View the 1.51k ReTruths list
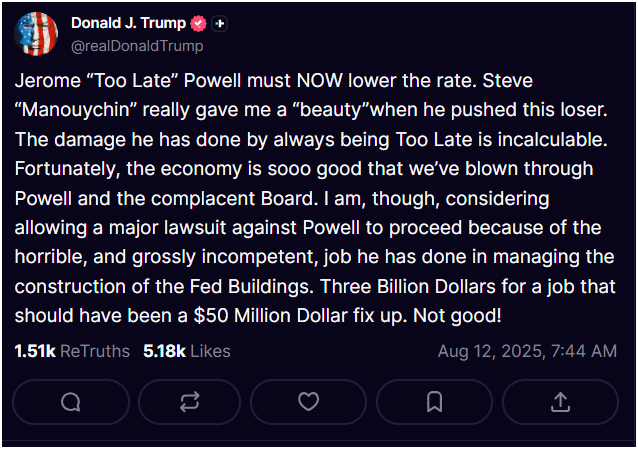The height and width of the screenshot is (449, 638). point(72,351)
